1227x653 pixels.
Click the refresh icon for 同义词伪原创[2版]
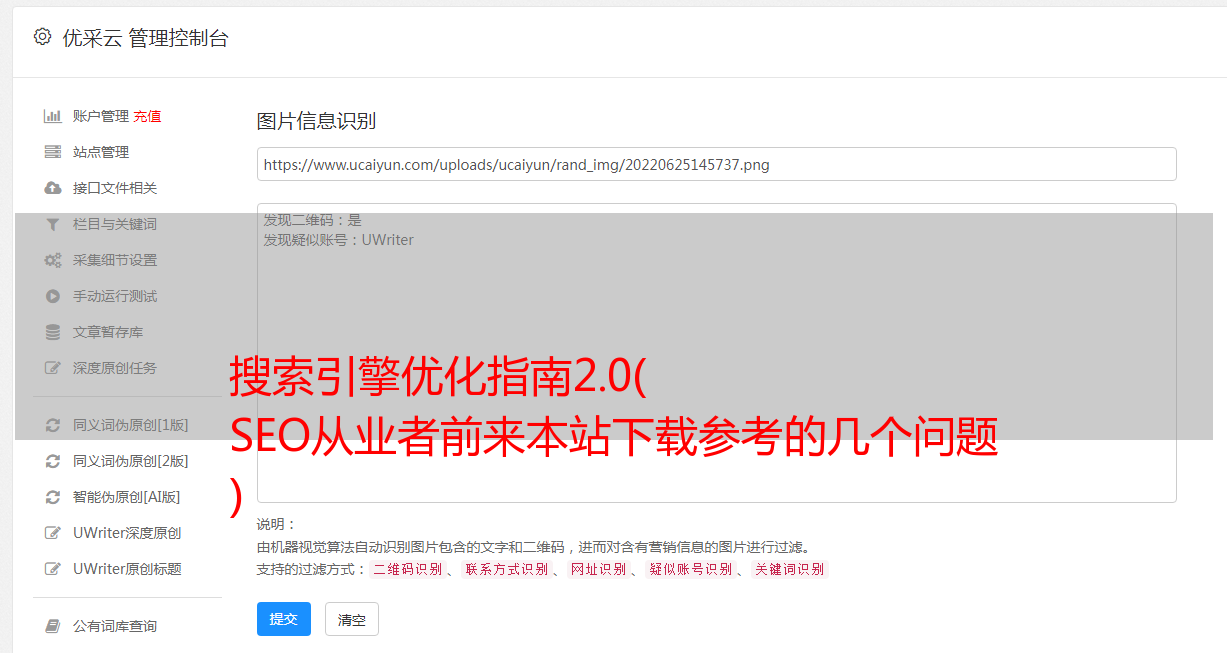53,461
